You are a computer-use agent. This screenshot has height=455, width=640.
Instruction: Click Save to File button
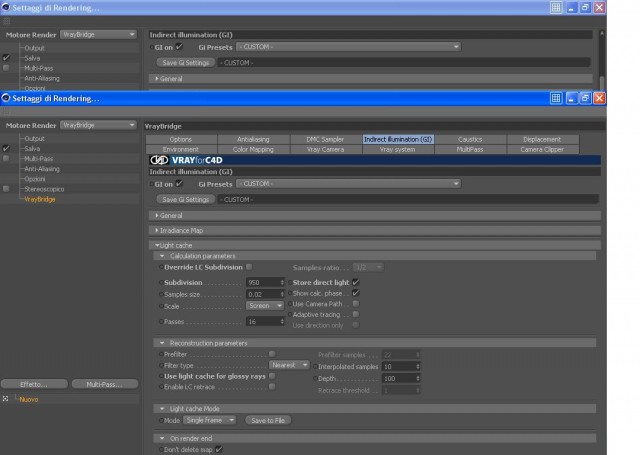(x=268, y=420)
